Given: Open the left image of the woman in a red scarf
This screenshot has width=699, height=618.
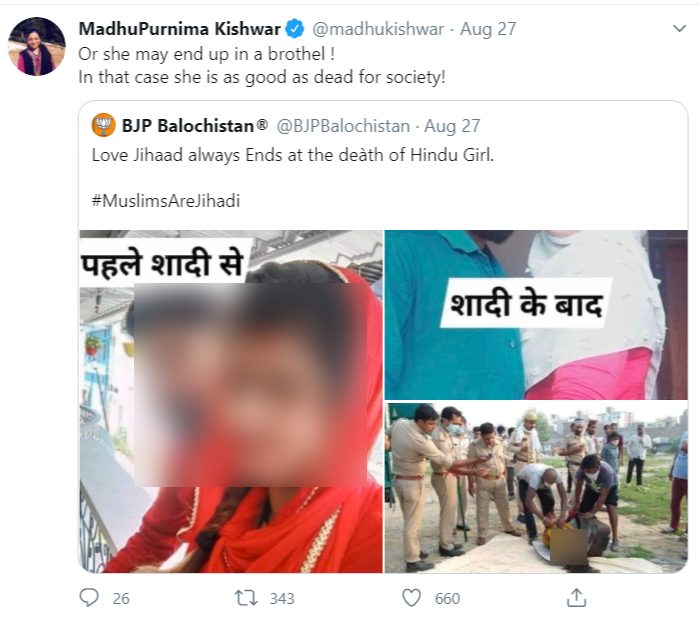Looking at the screenshot, I should point(231,401).
